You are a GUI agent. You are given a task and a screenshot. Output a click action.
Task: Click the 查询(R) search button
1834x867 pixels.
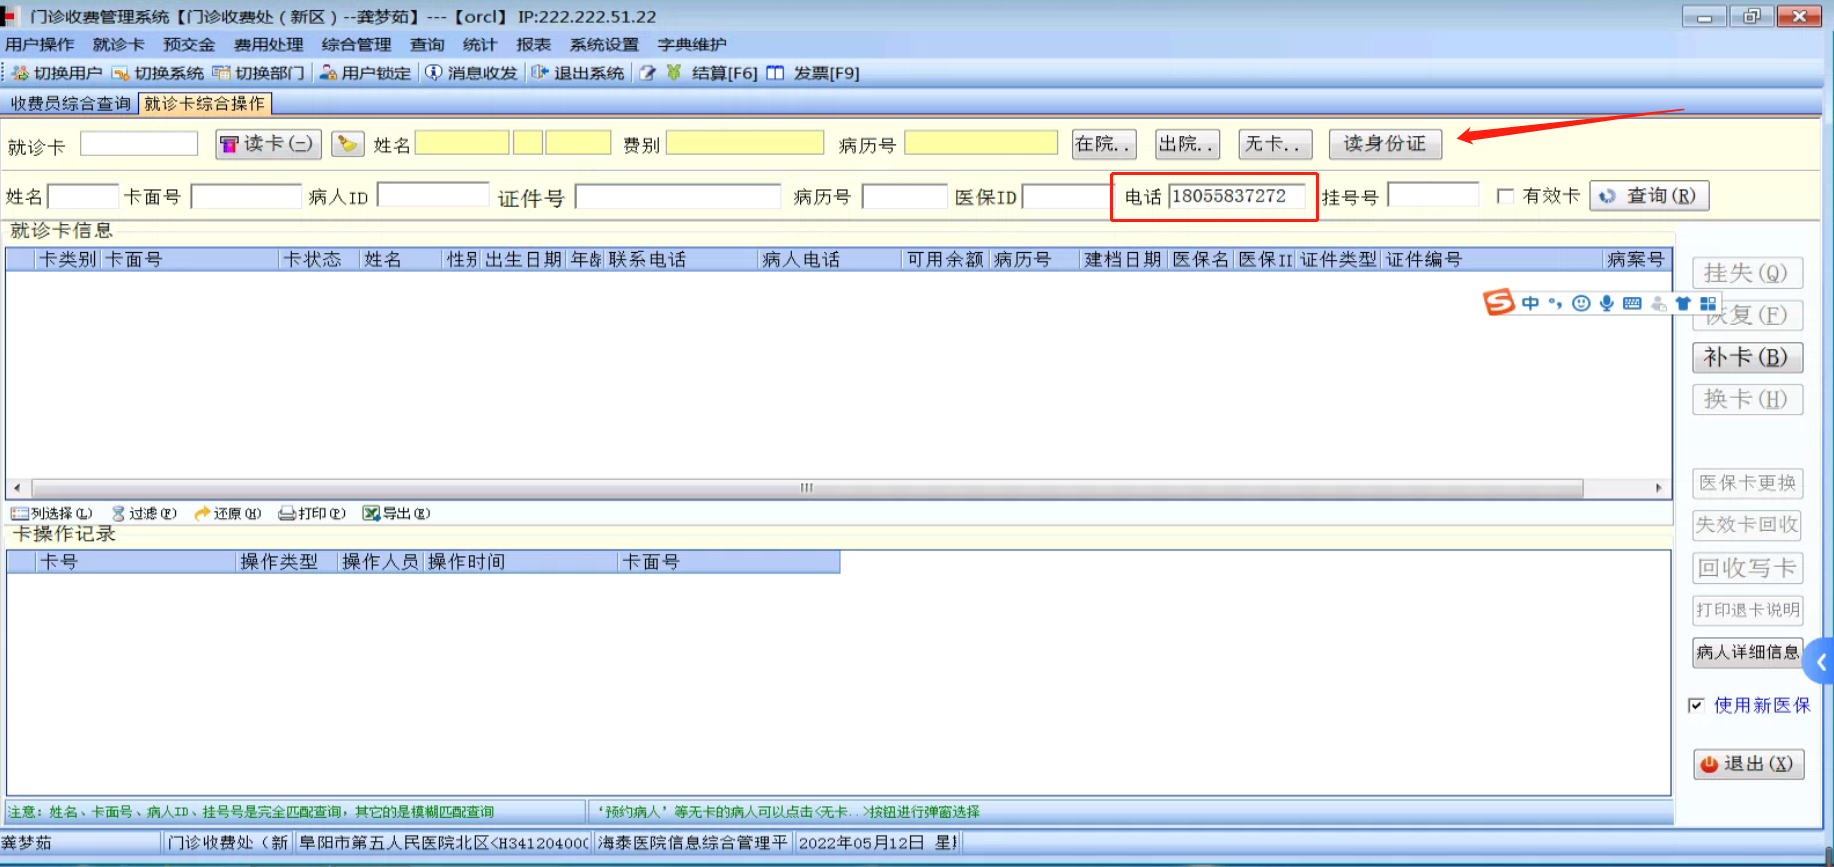point(1649,196)
